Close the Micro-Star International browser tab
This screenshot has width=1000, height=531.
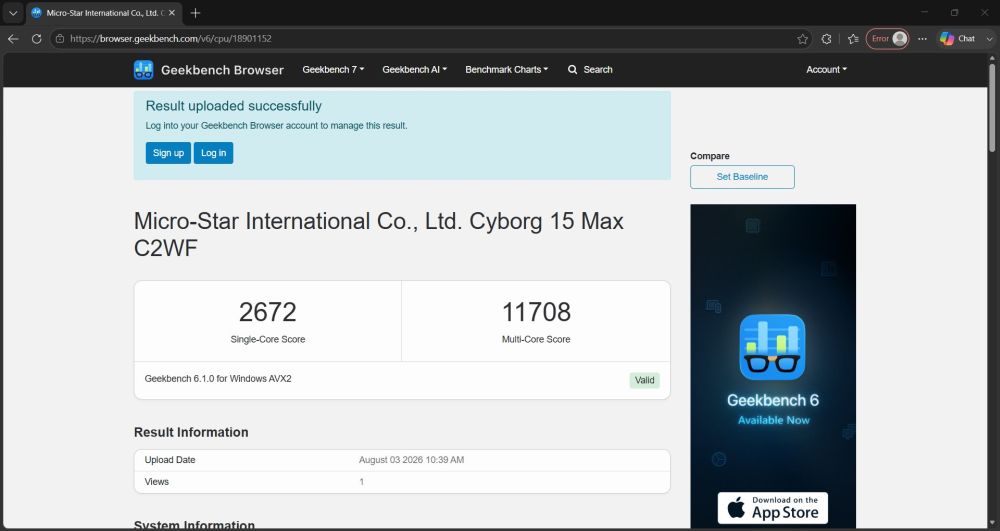[x=172, y=13]
